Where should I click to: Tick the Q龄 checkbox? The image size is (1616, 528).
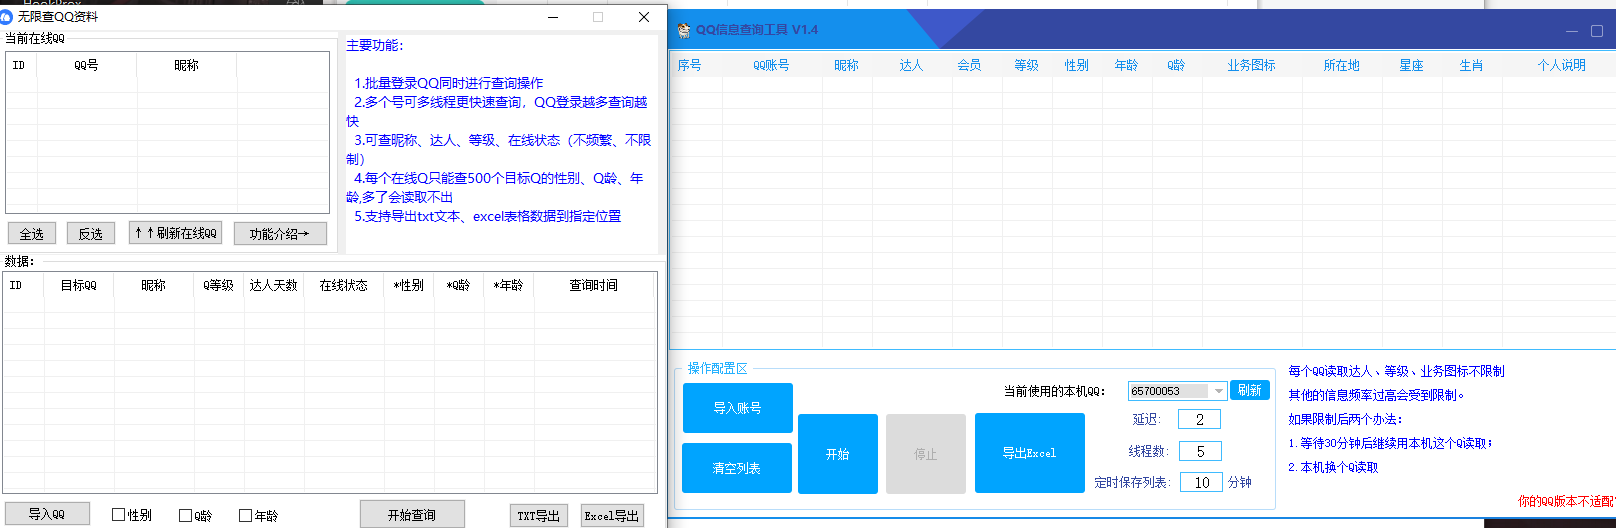pos(185,515)
